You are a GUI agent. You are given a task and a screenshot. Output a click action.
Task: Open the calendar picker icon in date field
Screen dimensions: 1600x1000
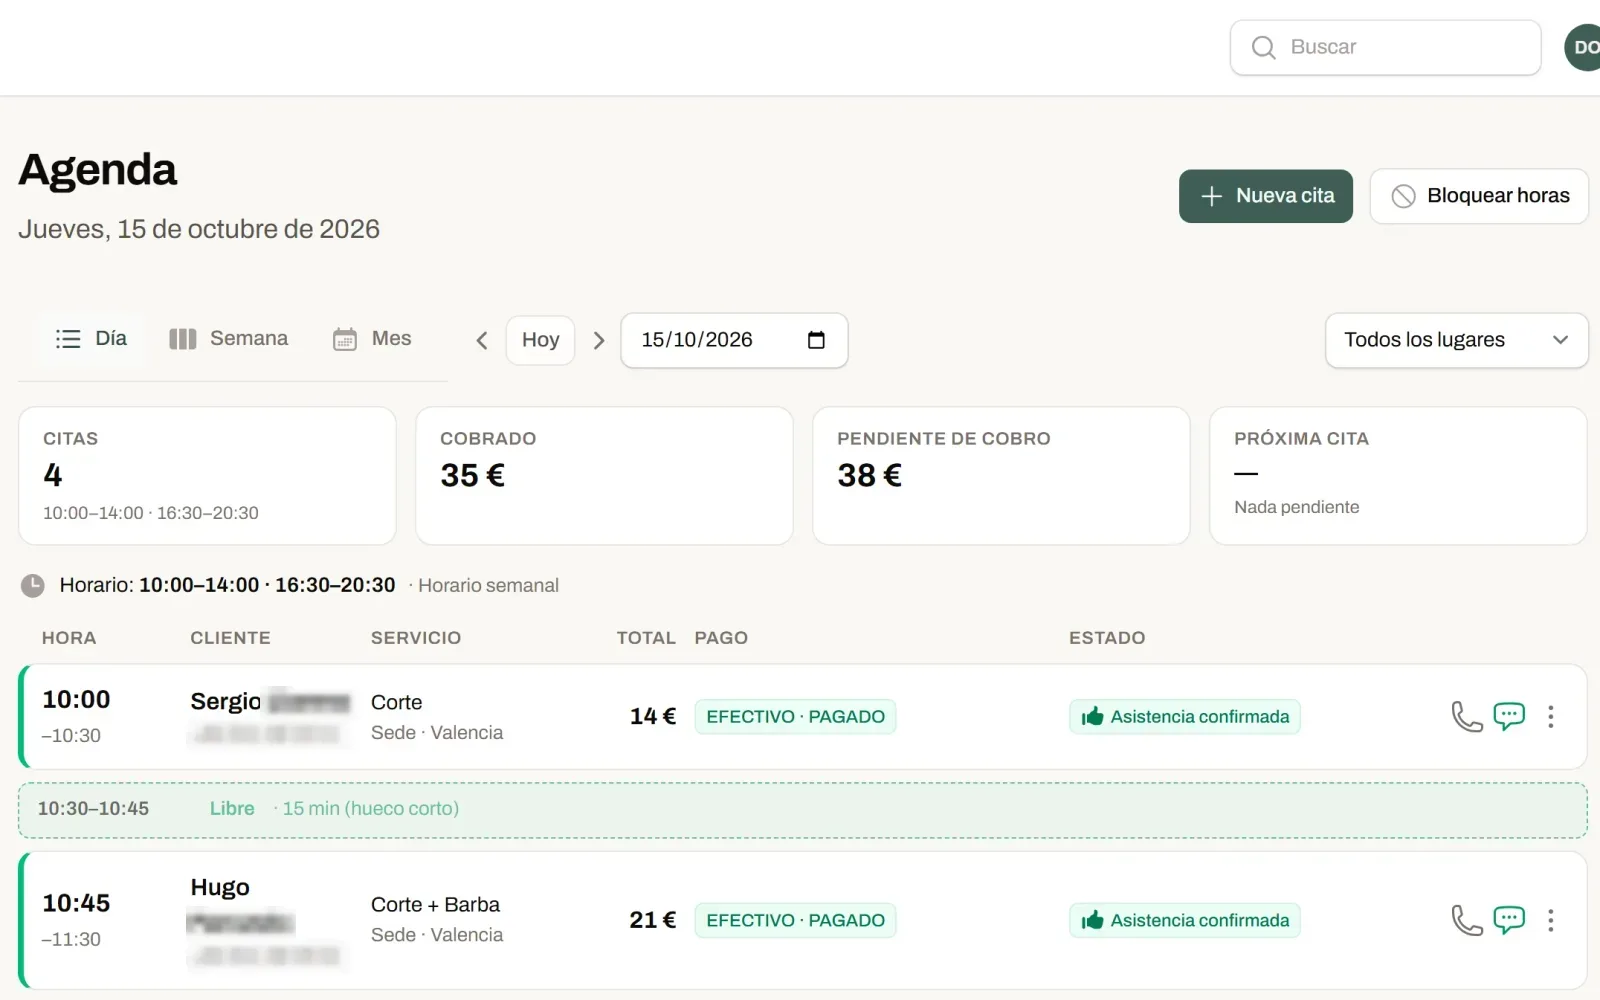[x=816, y=340]
